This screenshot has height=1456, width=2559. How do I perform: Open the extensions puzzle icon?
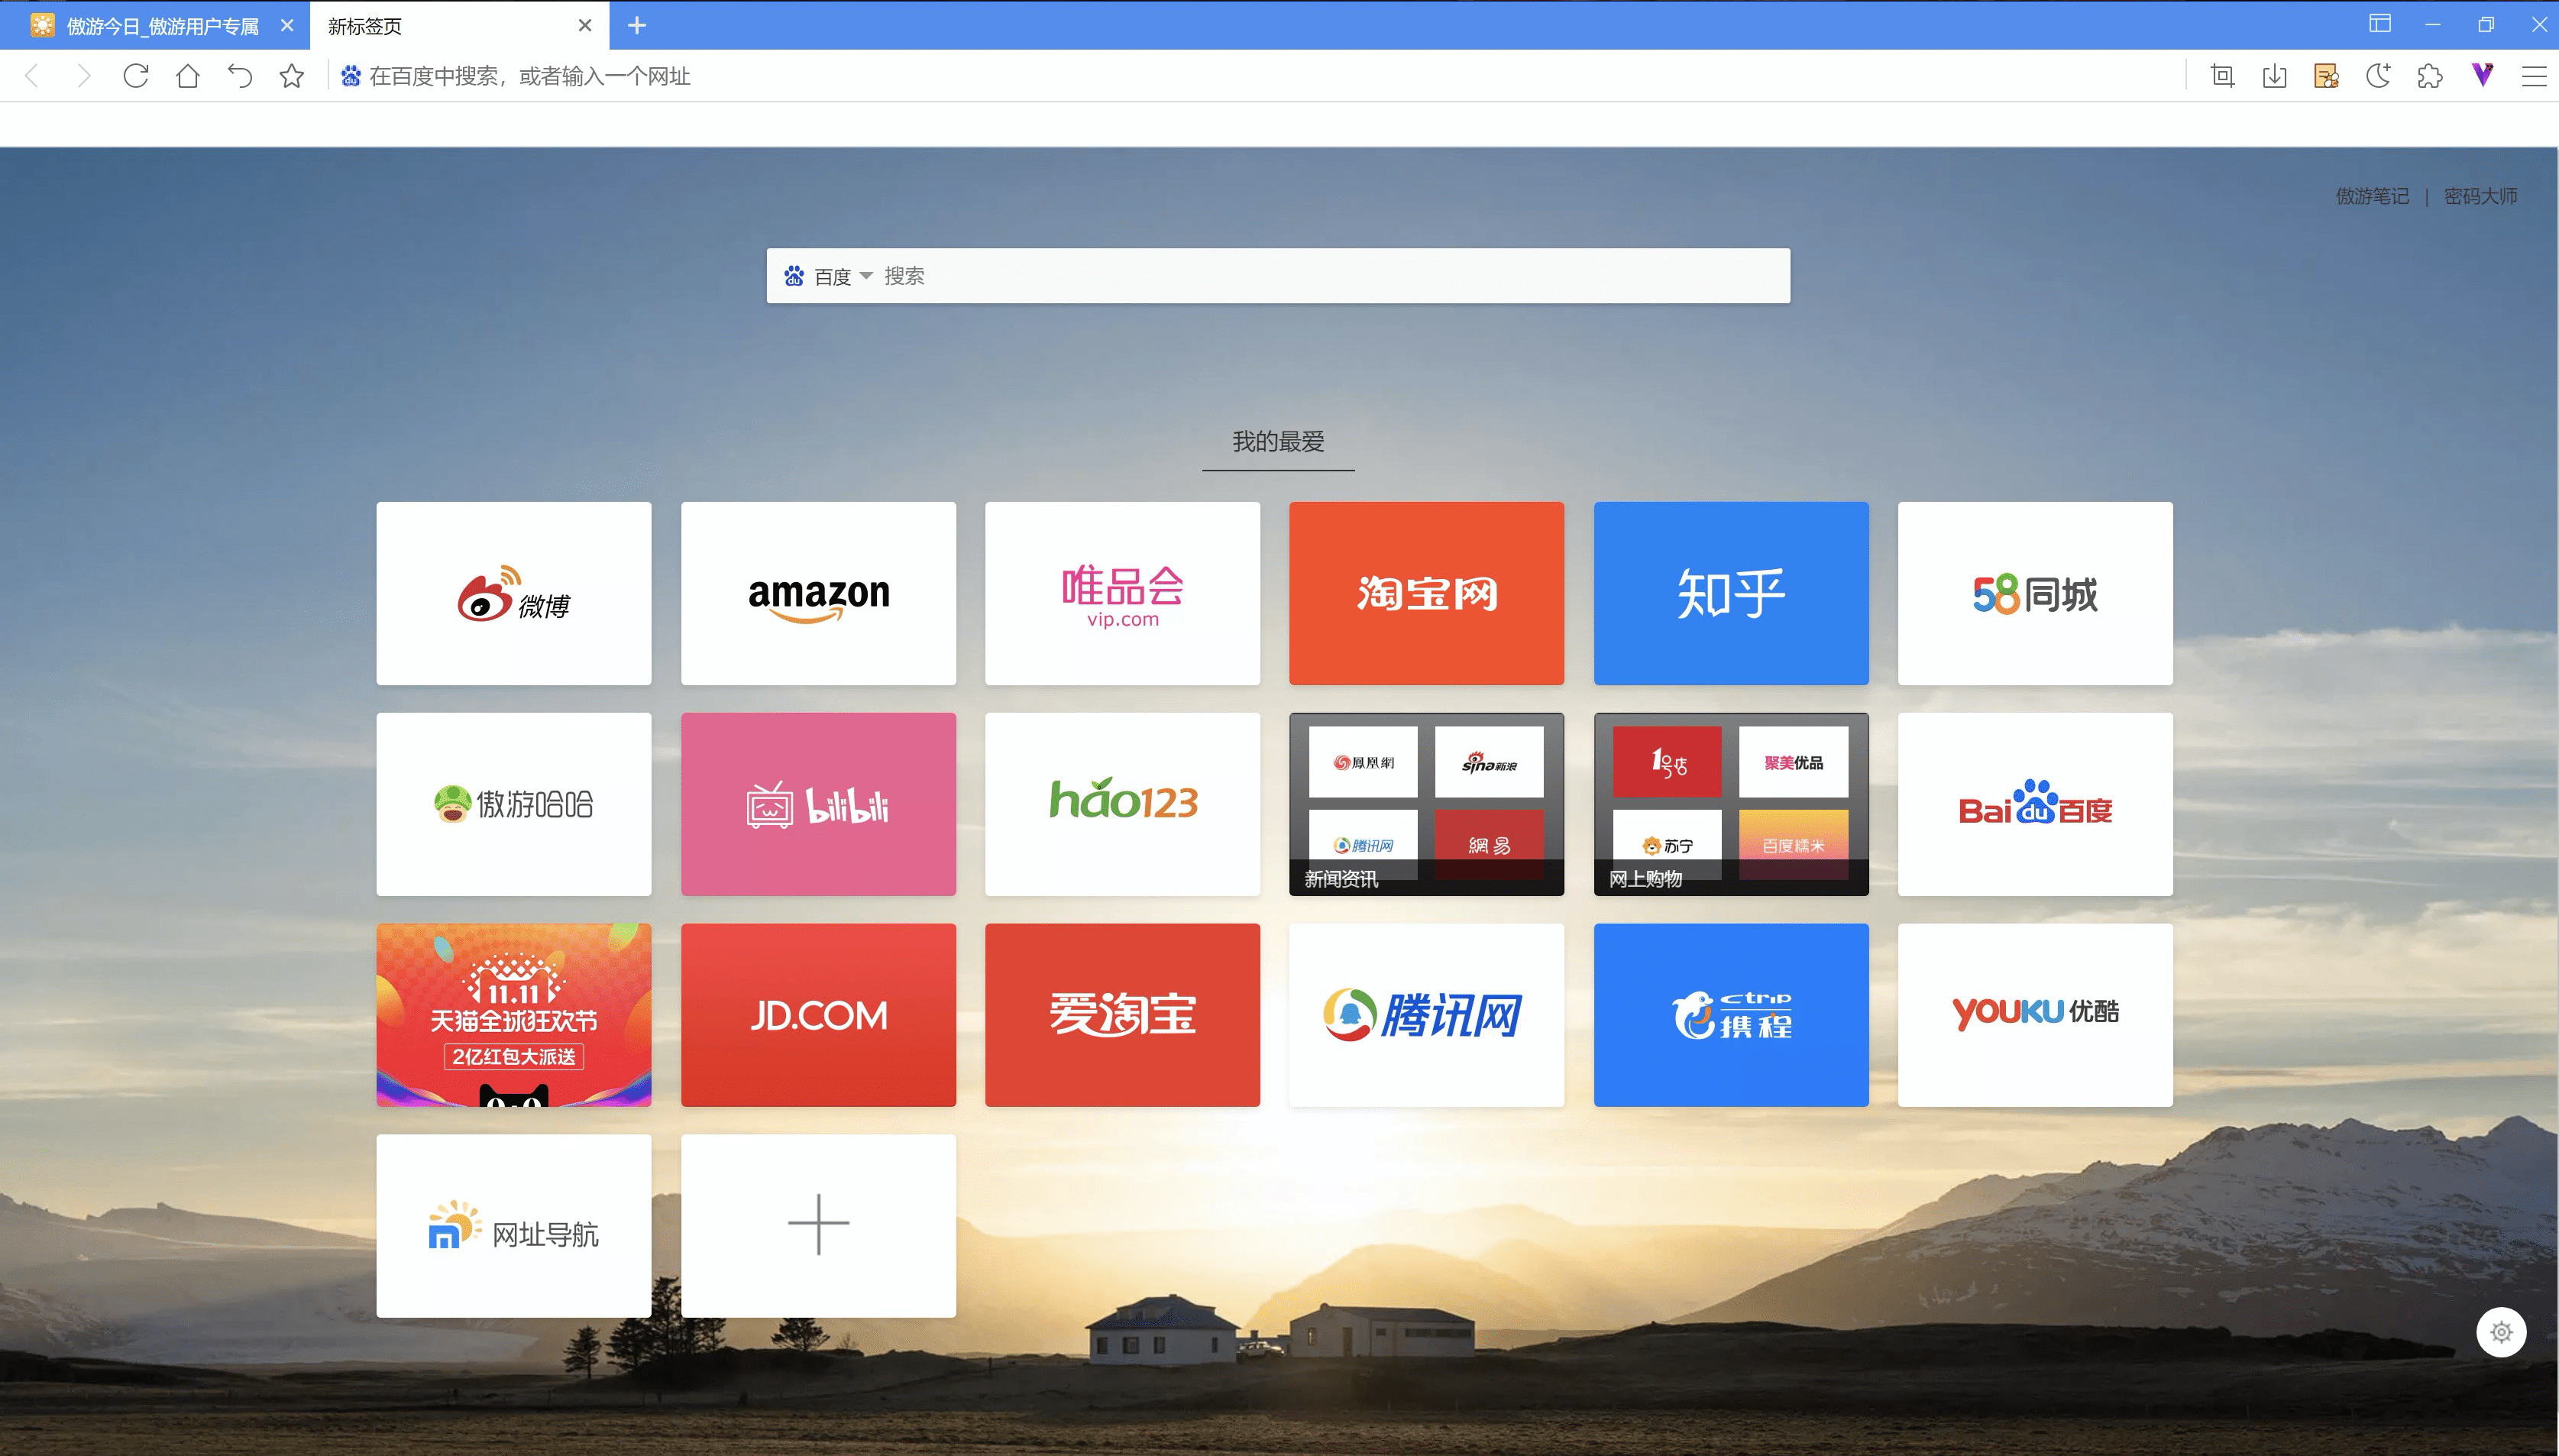coord(2430,76)
